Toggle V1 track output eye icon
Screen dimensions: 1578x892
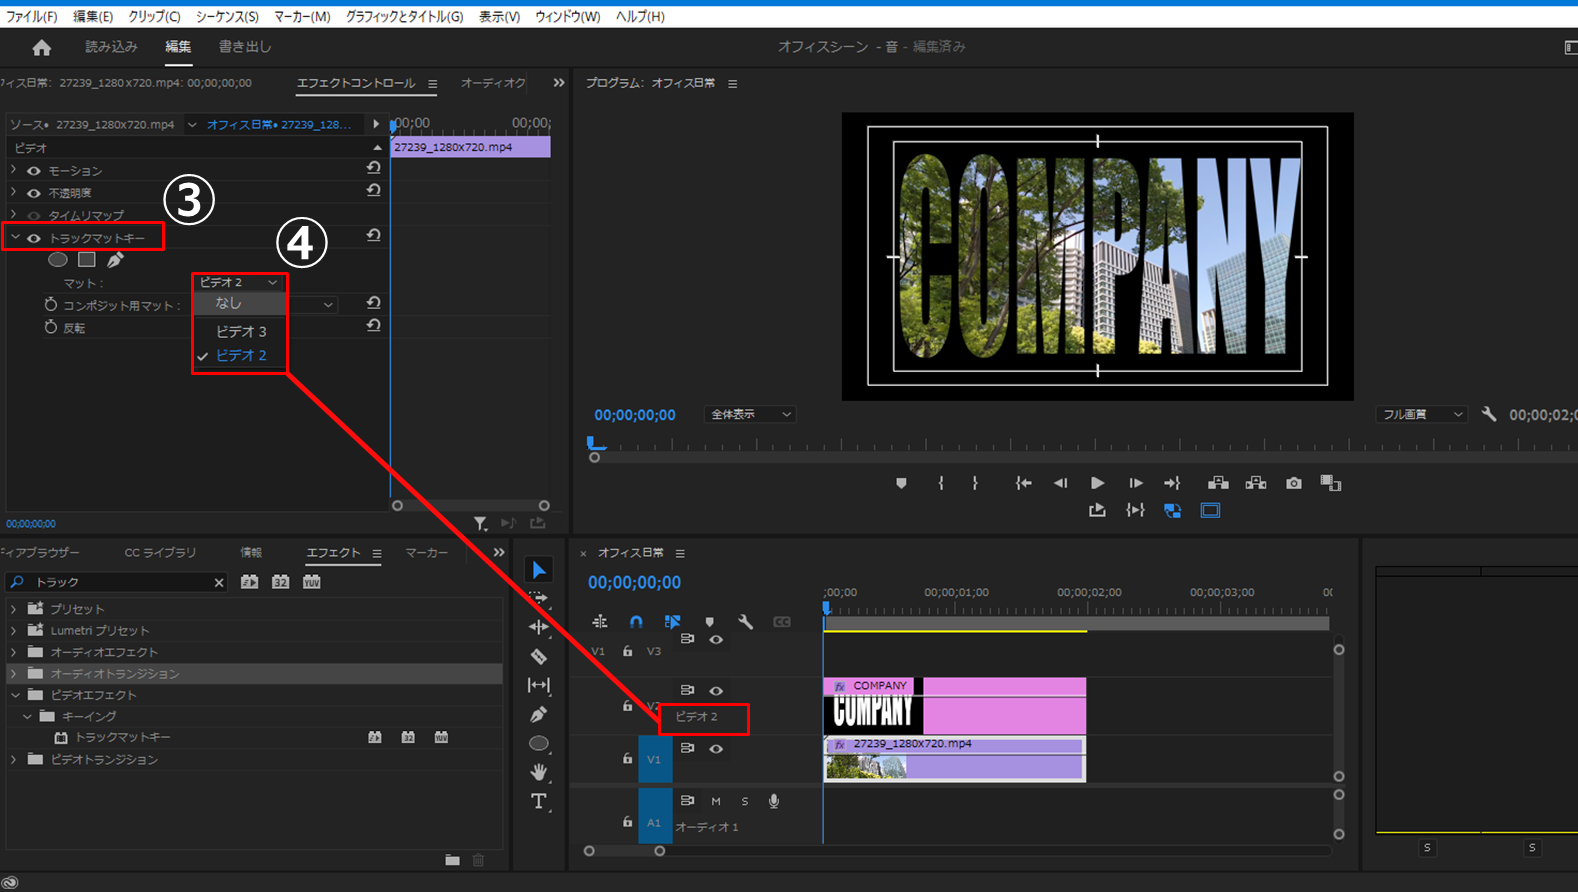716,748
